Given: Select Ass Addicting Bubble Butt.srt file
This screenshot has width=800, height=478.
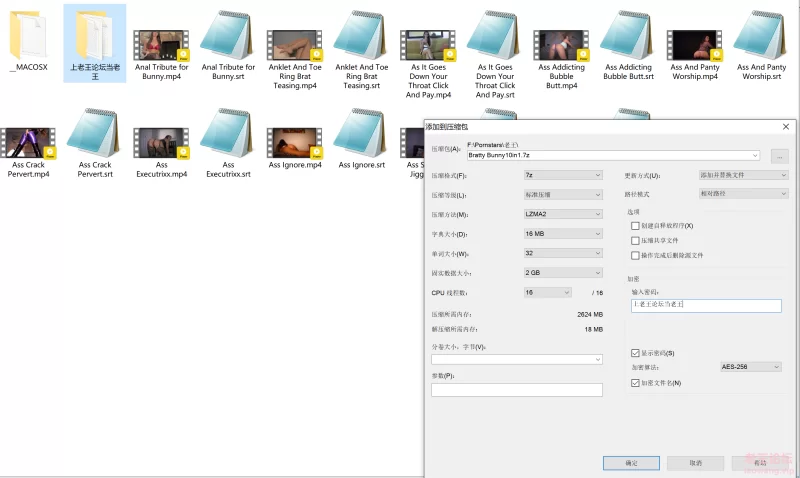Looking at the screenshot, I should [x=628, y=35].
